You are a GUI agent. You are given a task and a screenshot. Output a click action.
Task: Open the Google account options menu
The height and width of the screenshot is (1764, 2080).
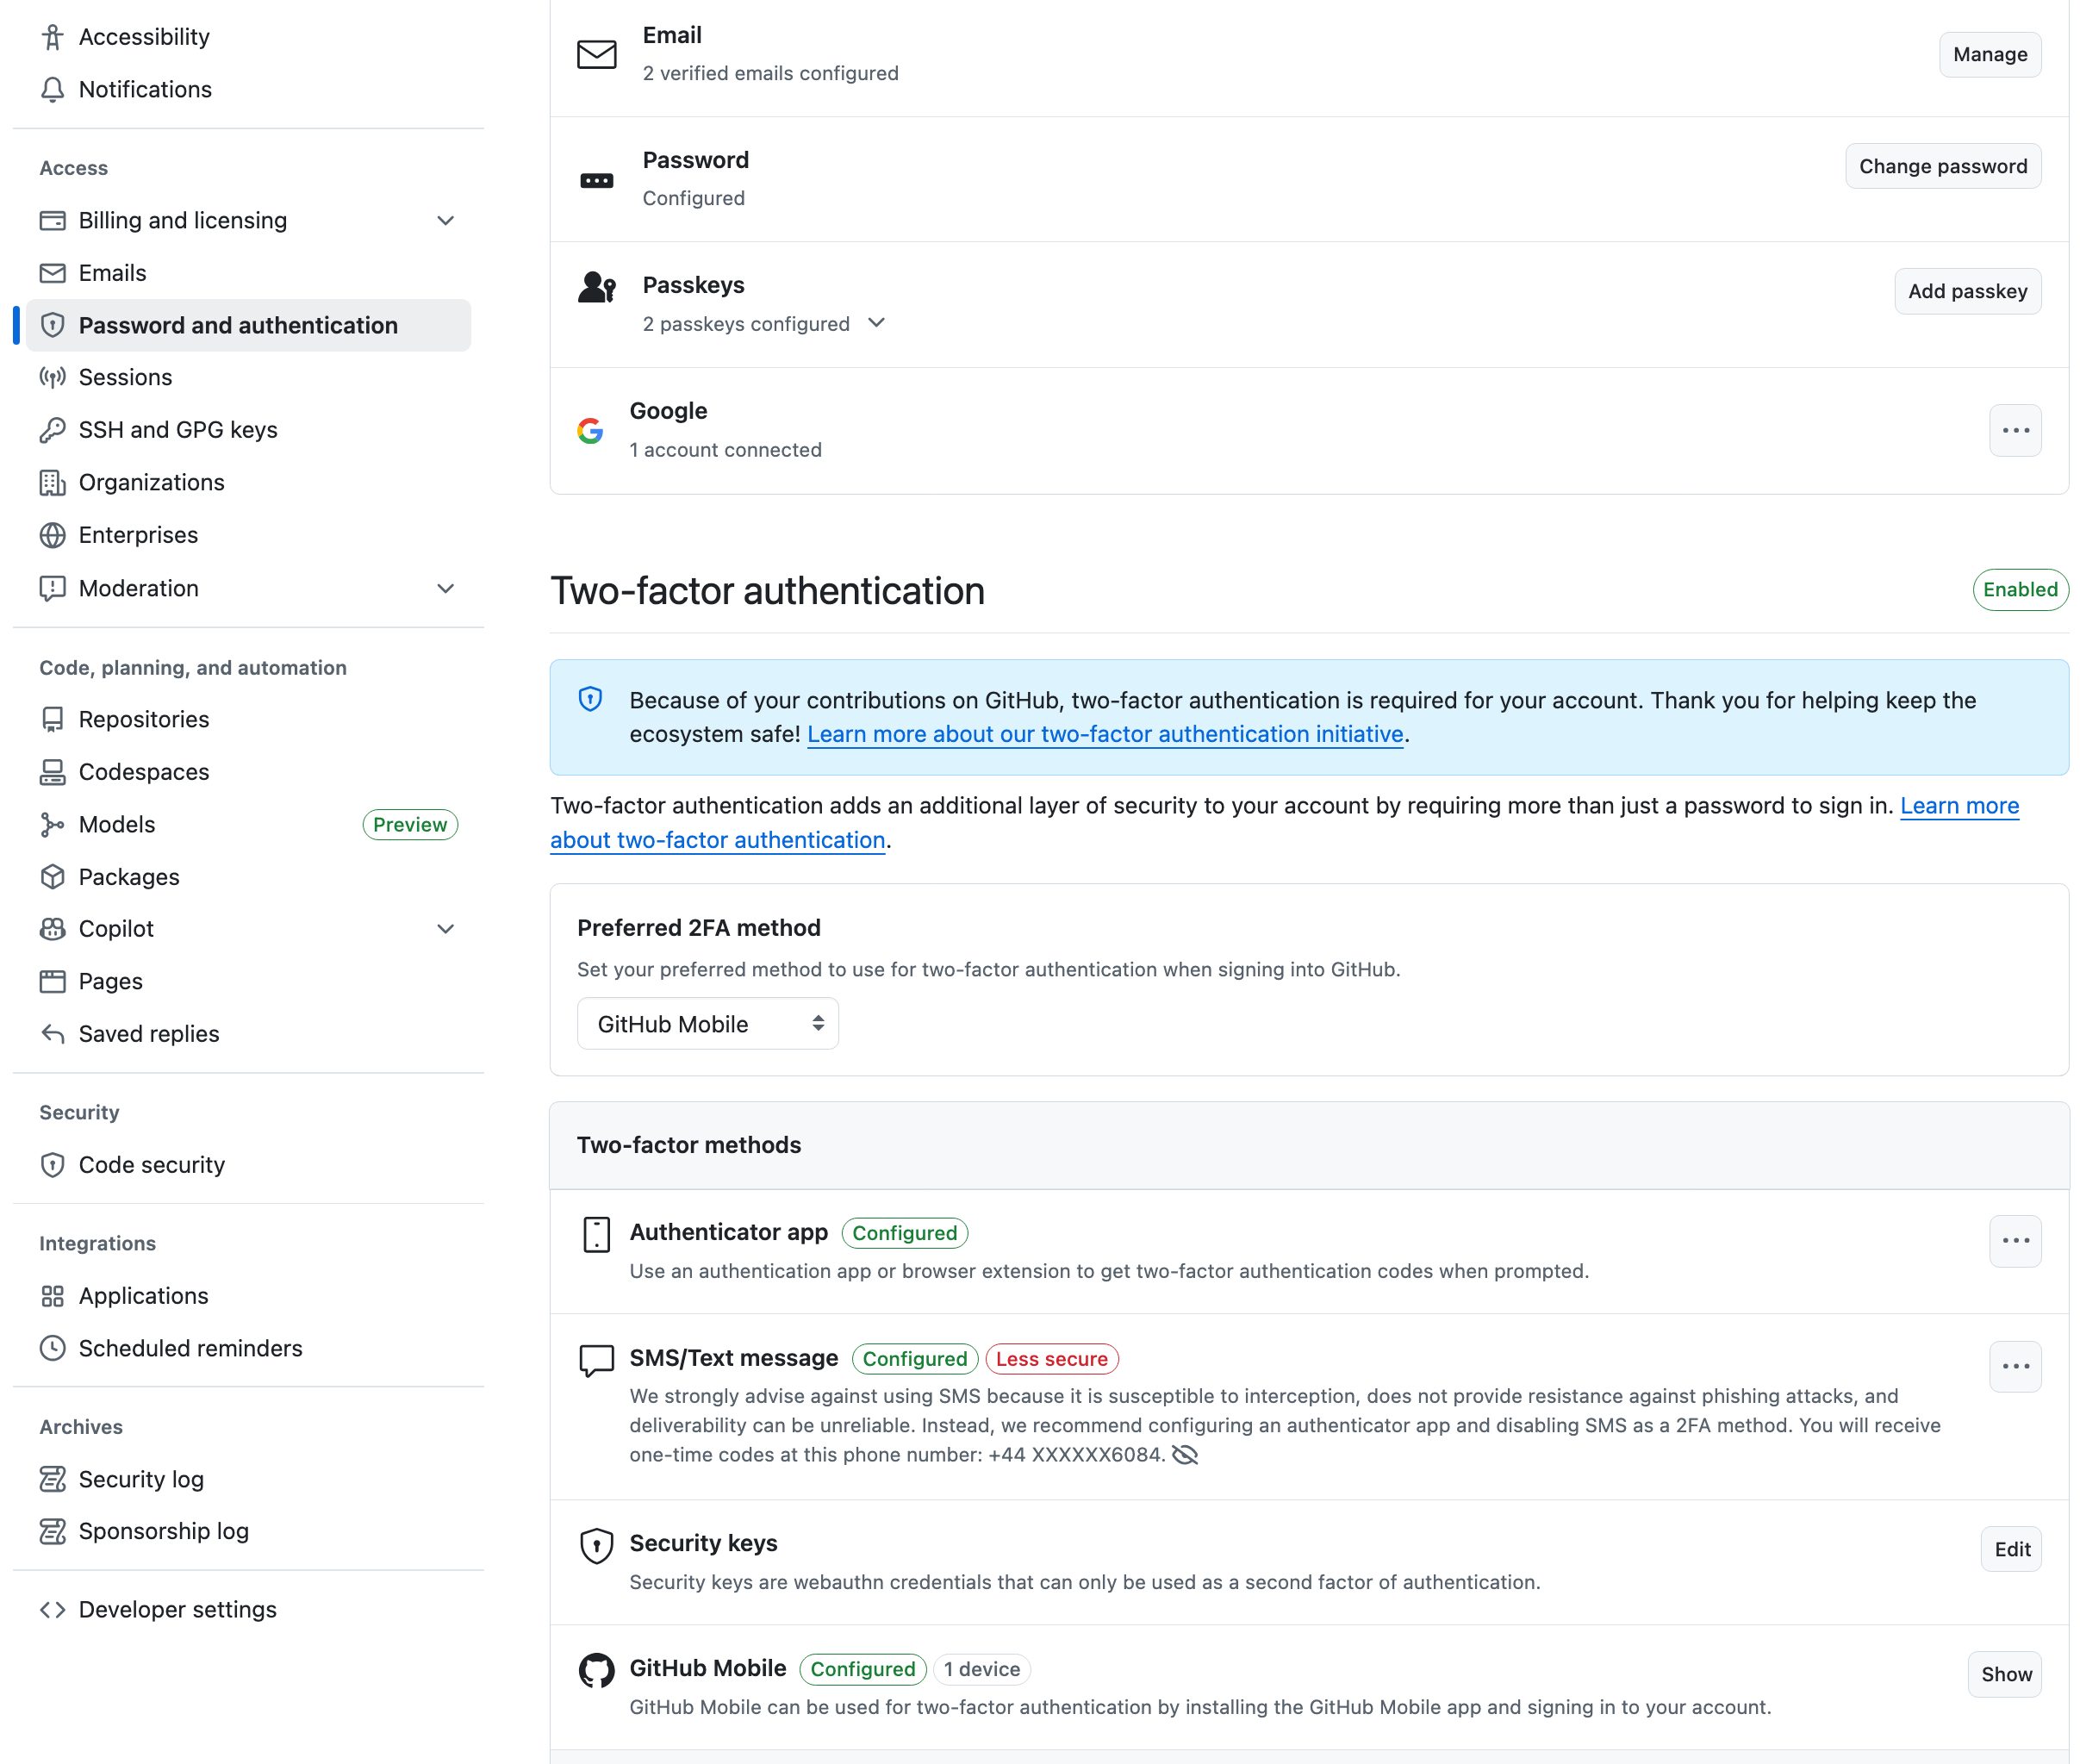coord(2015,430)
